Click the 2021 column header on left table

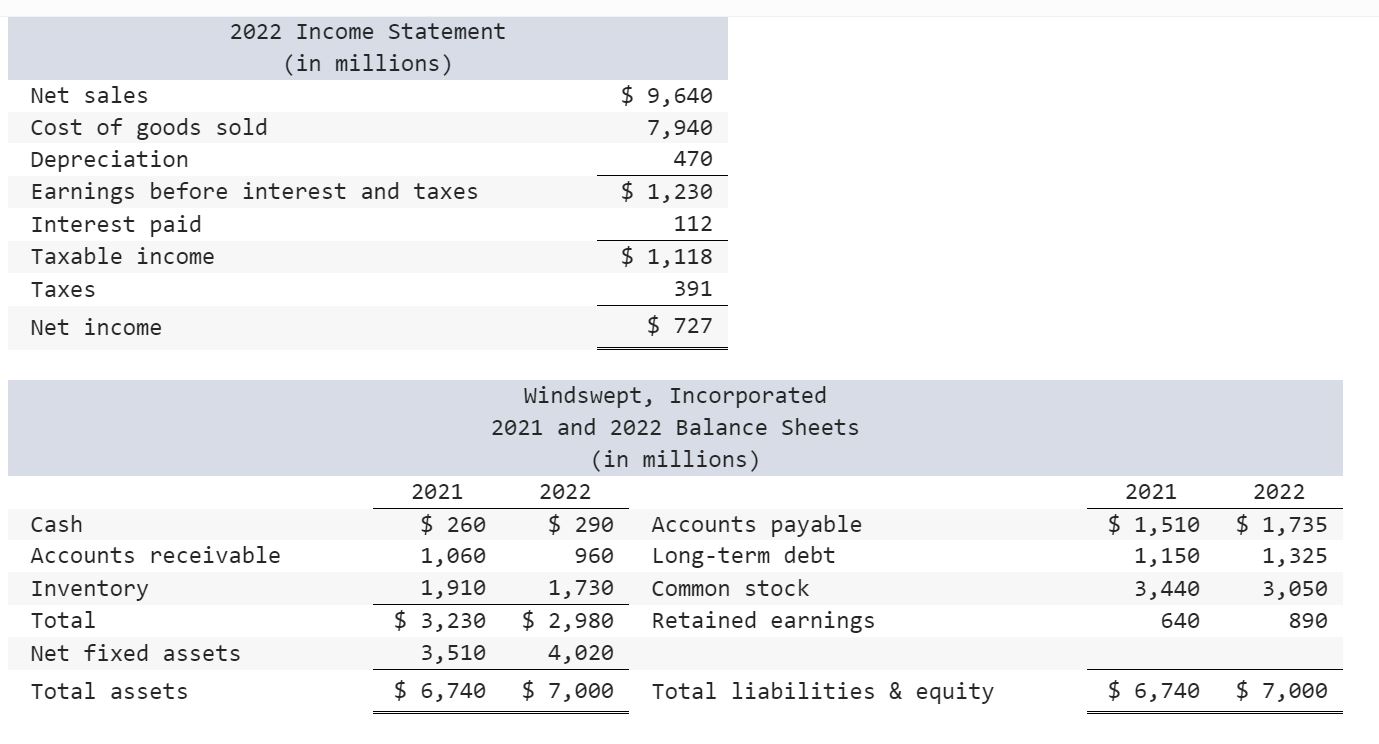point(438,492)
